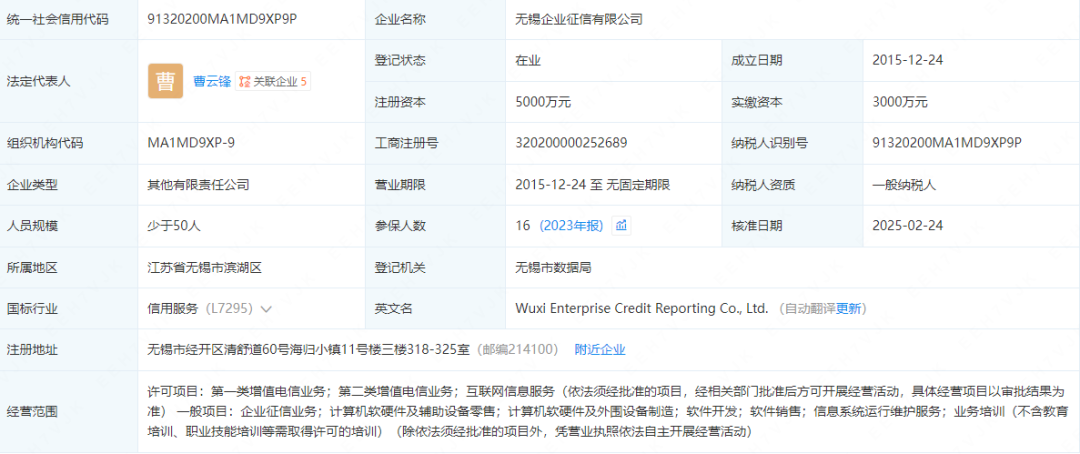Open 关联企业 5 related companies badge
Image resolution: width=1080 pixels, height=454 pixels.
273,81
